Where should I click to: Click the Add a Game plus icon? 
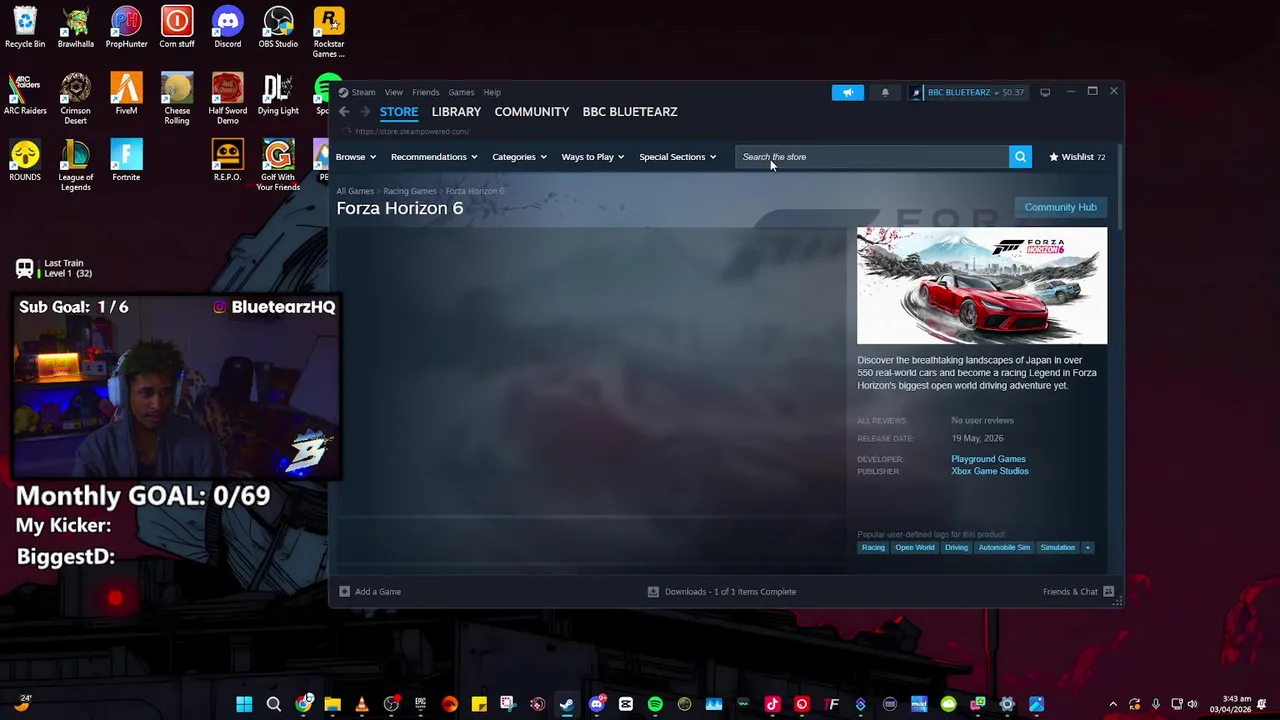coord(344,591)
